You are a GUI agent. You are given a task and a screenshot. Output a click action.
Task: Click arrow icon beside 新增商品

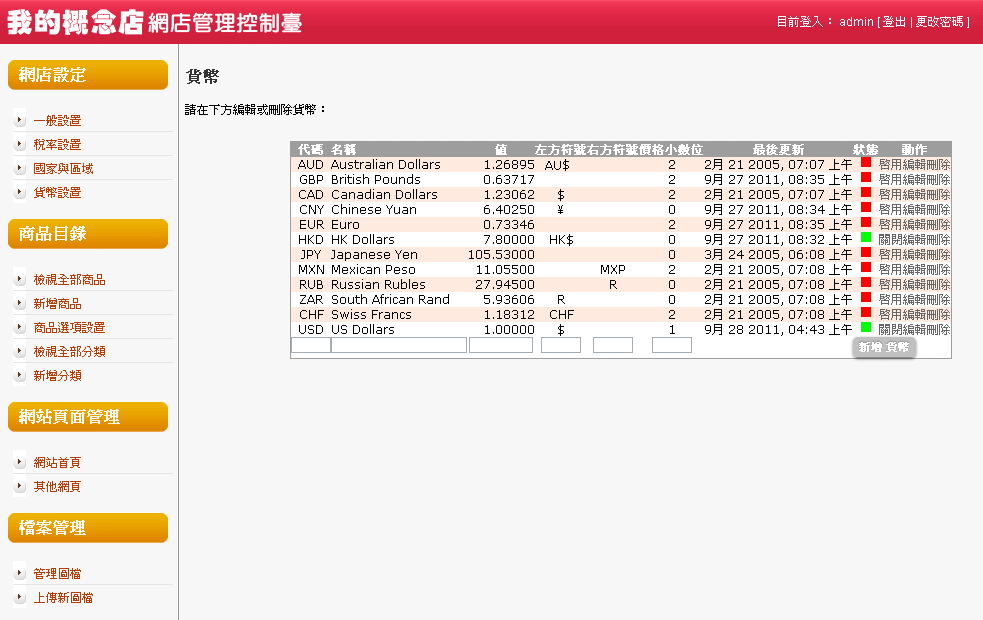[x=20, y=303]
